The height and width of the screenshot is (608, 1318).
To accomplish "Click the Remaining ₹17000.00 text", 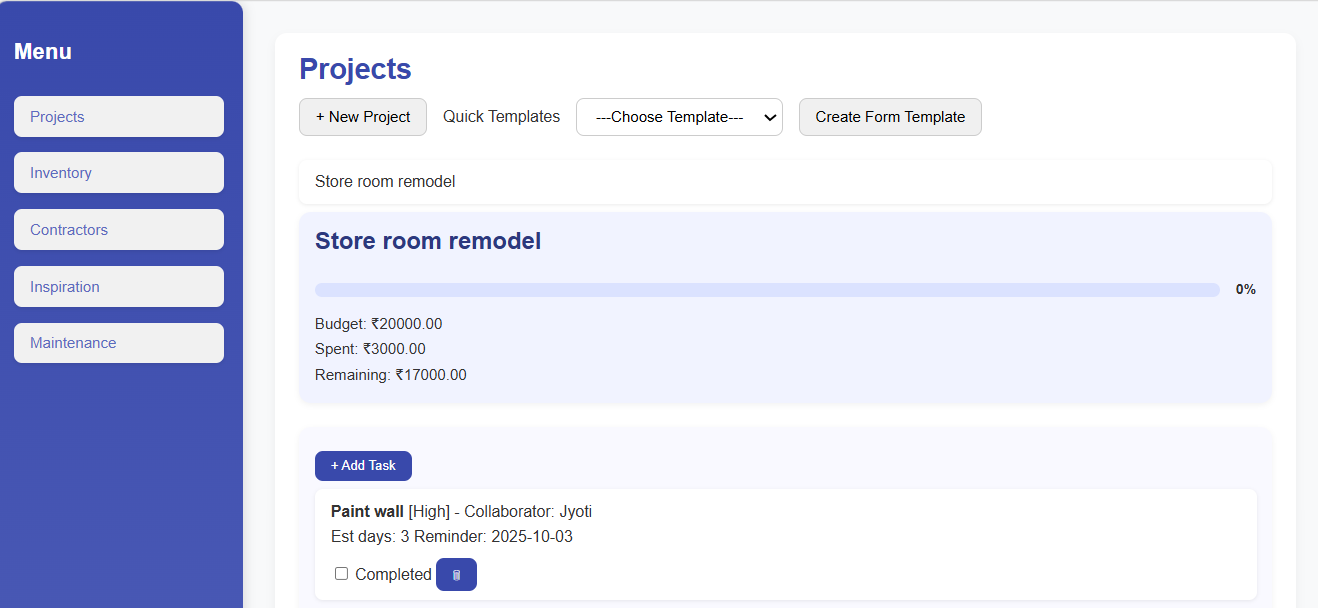I will click(390, 375).
